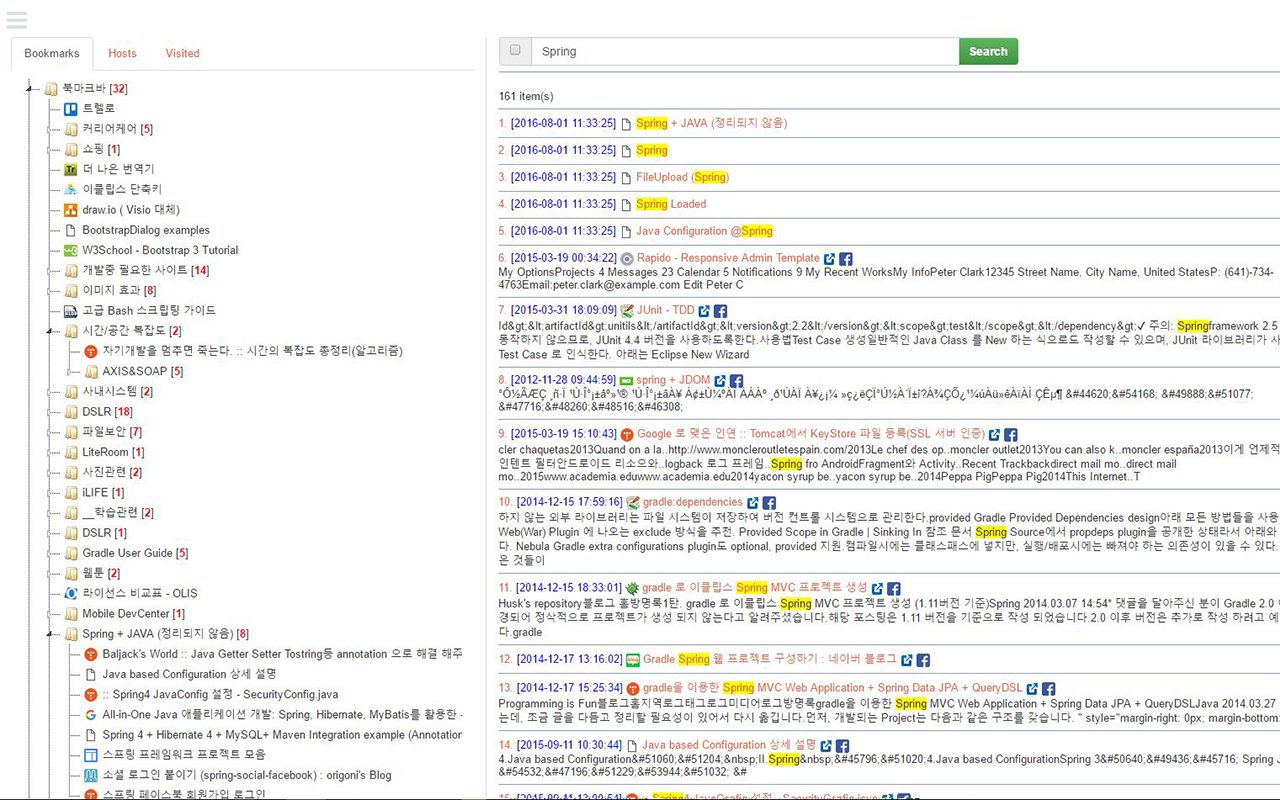This screenshot has height=800, width=1280.
Task: Open external link icon for spring + JDOM
Action: tap(719, 381)
